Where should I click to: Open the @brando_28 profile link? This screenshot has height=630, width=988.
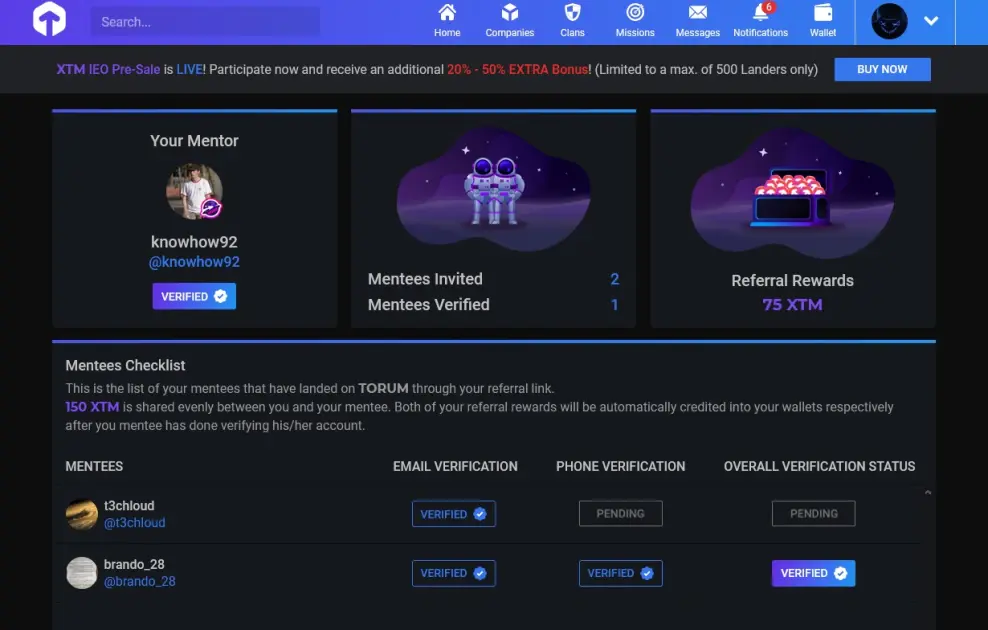click(x=139, y=581)
